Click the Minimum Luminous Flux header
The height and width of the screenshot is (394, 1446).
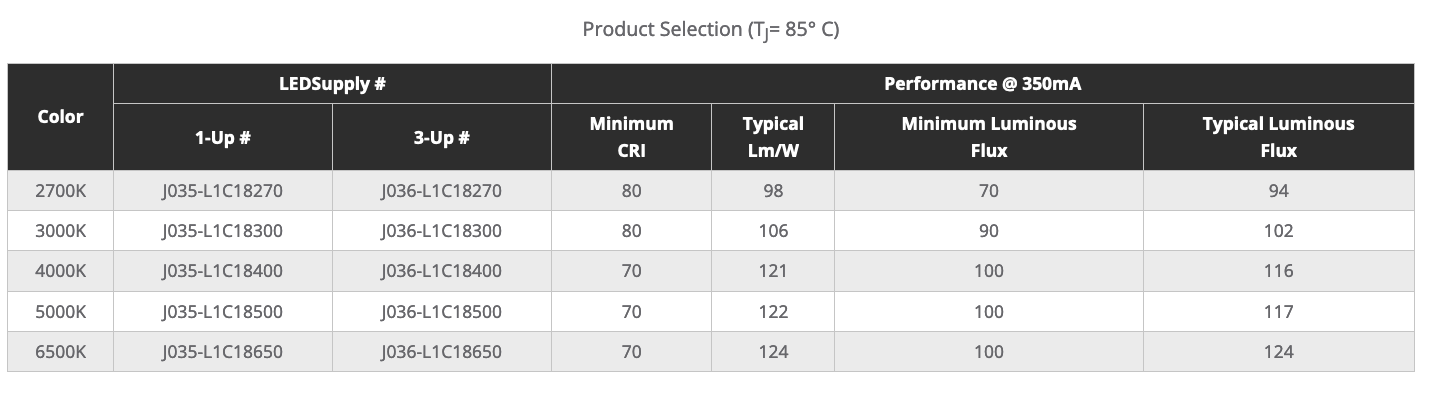[x=989, y=137]
